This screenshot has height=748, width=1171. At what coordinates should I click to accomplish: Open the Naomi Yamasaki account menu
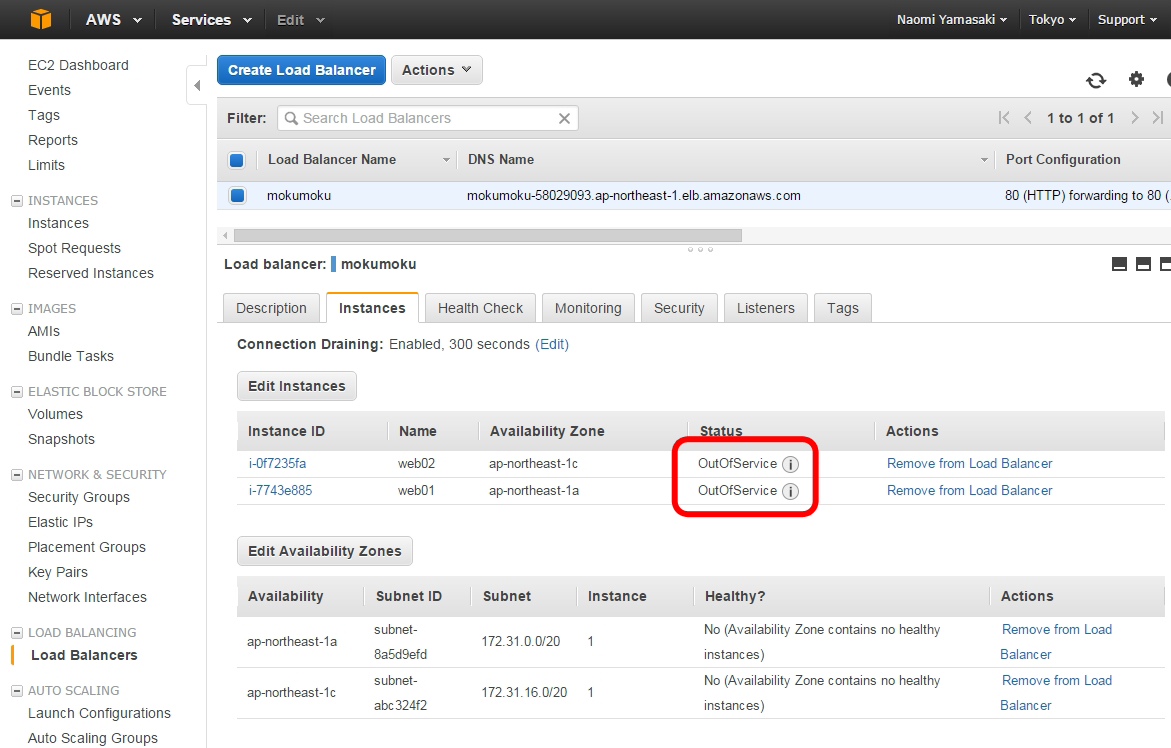pos(952,19)
